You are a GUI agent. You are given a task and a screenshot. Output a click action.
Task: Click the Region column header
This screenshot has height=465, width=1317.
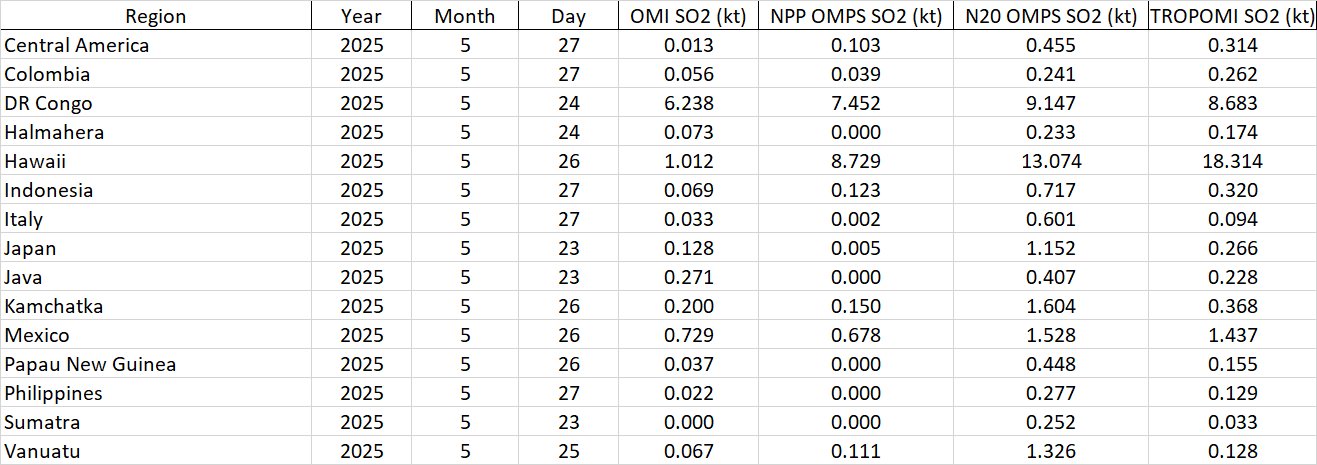[x=156, y=16]
